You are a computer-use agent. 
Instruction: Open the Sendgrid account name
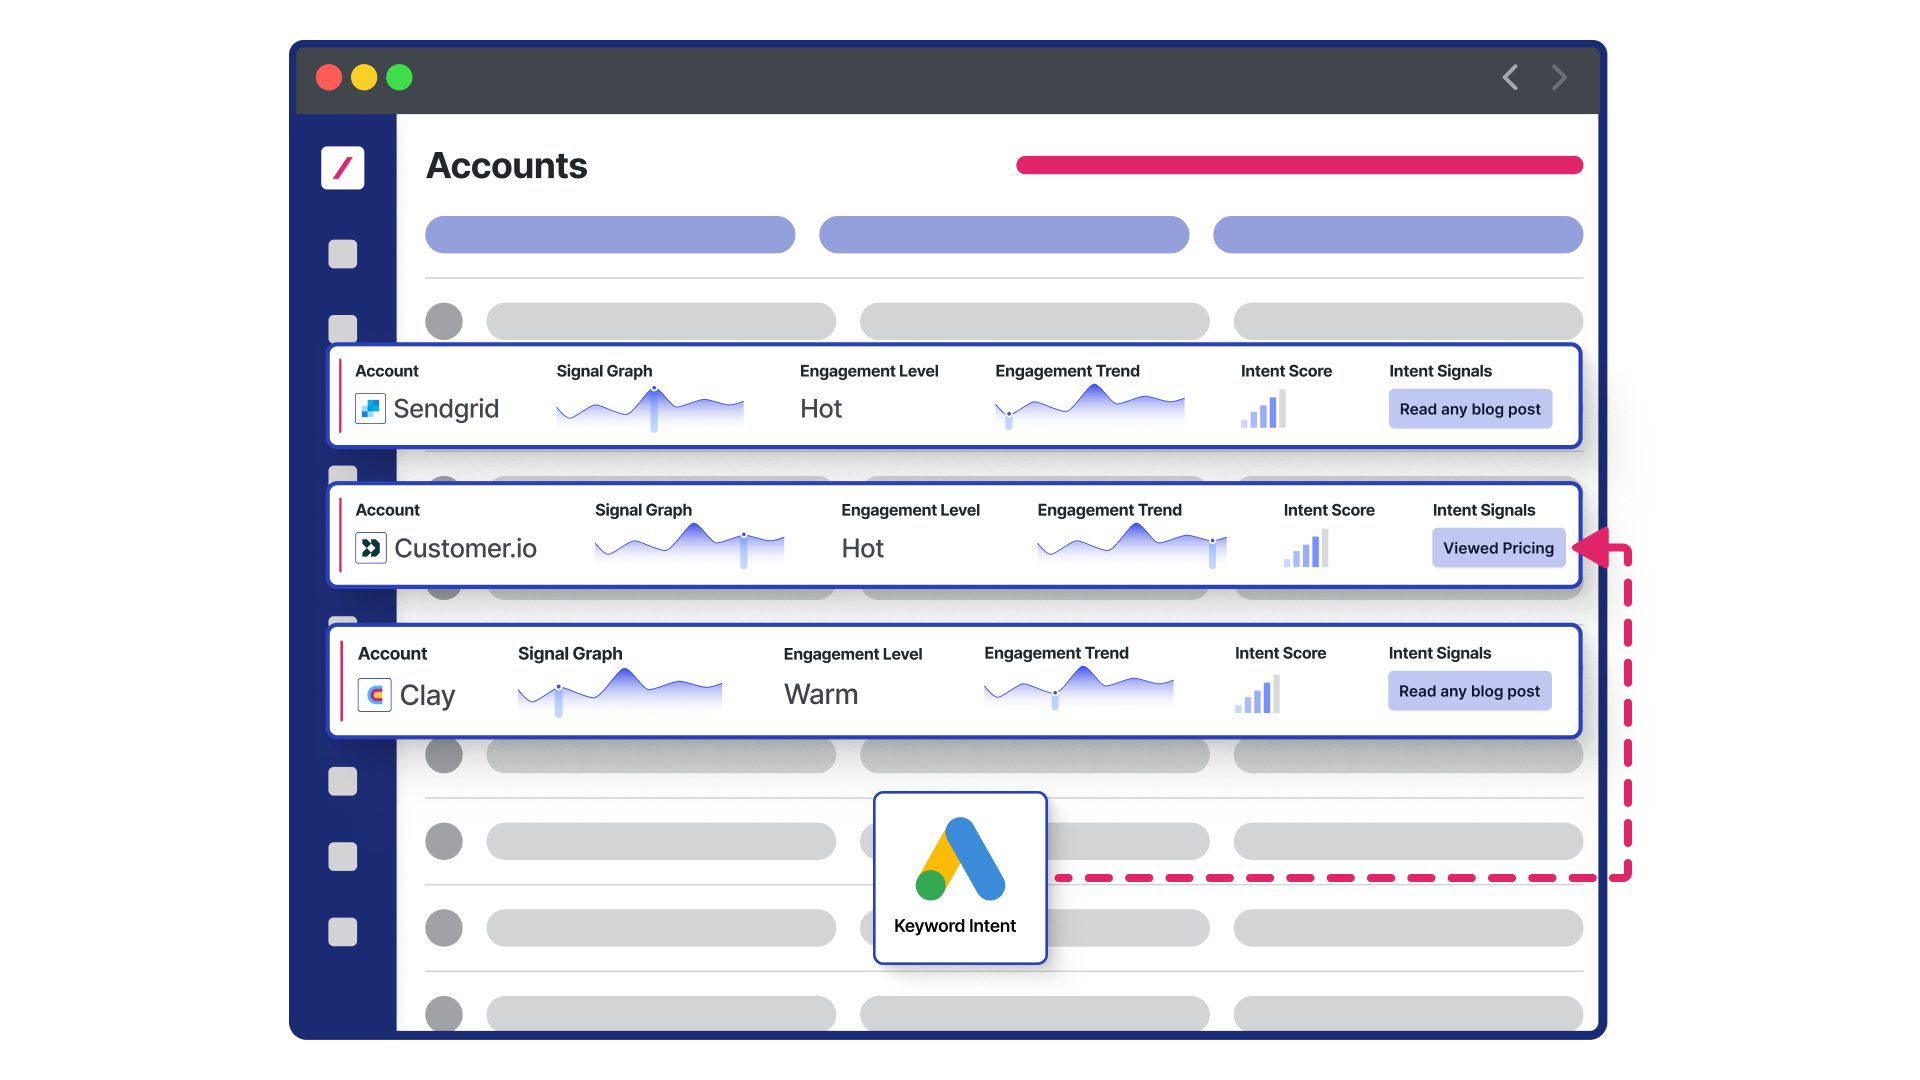pyautogui.click(x=446, y=408)
